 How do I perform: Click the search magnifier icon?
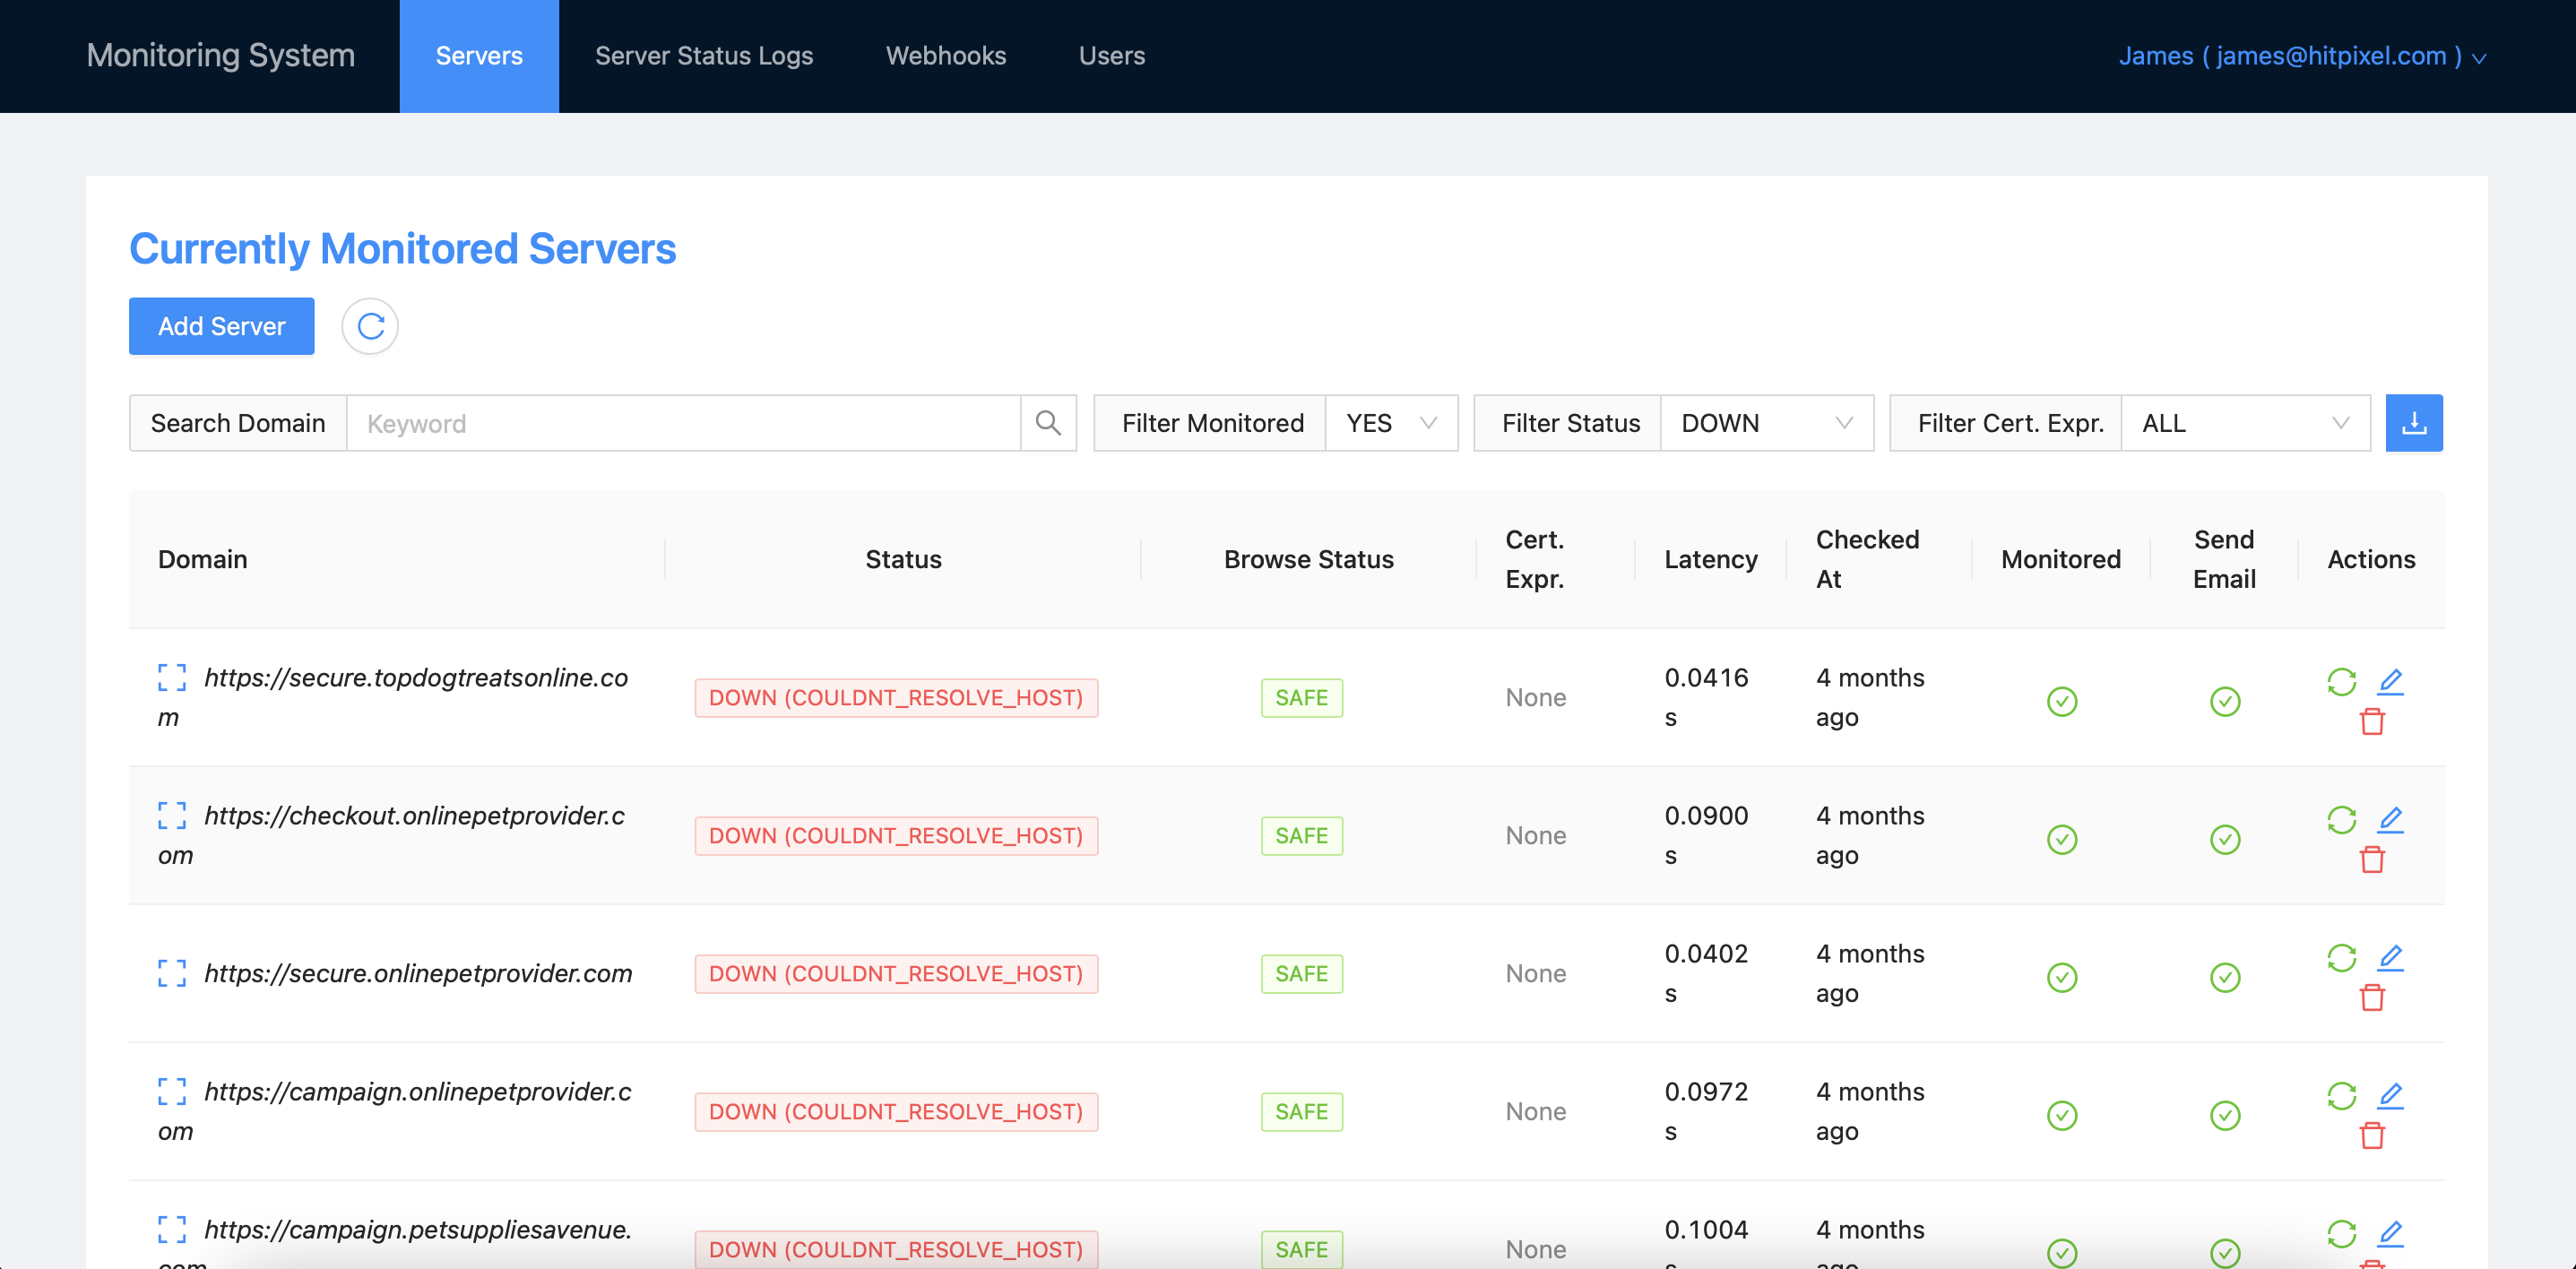[1048, 423]
